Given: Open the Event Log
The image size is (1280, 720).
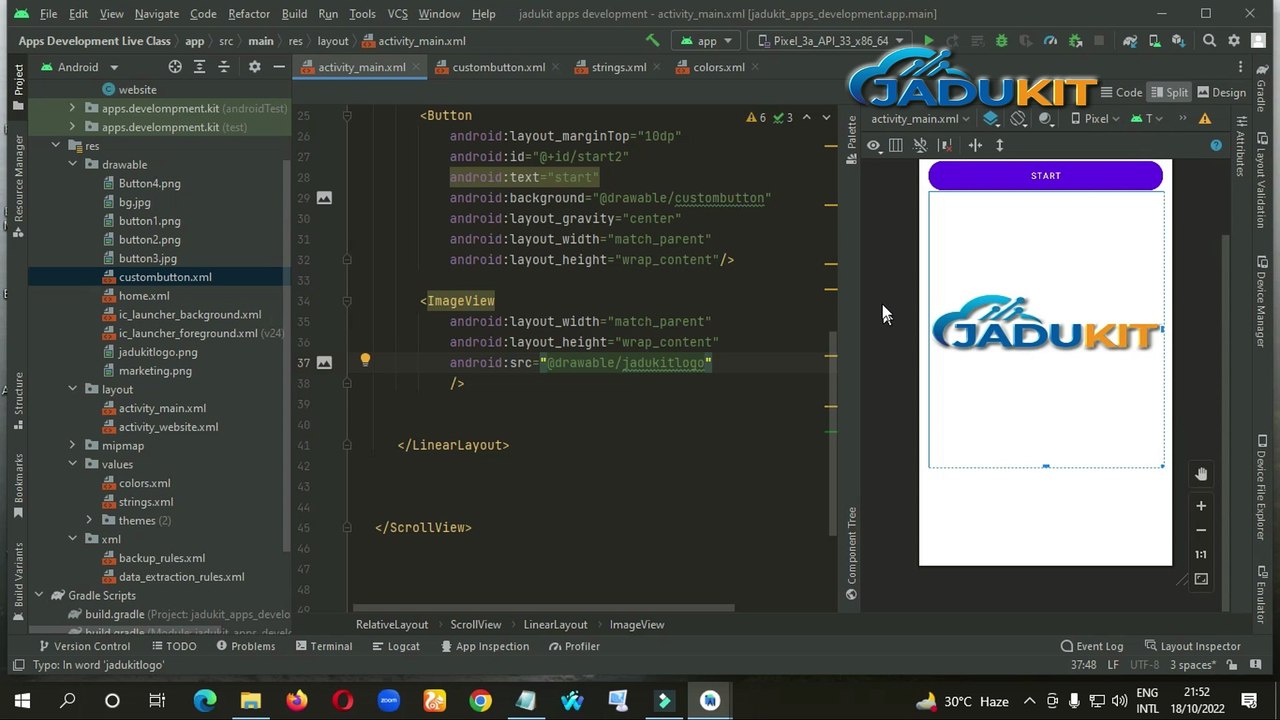Looking at the screenshot, I should 1092,646.
